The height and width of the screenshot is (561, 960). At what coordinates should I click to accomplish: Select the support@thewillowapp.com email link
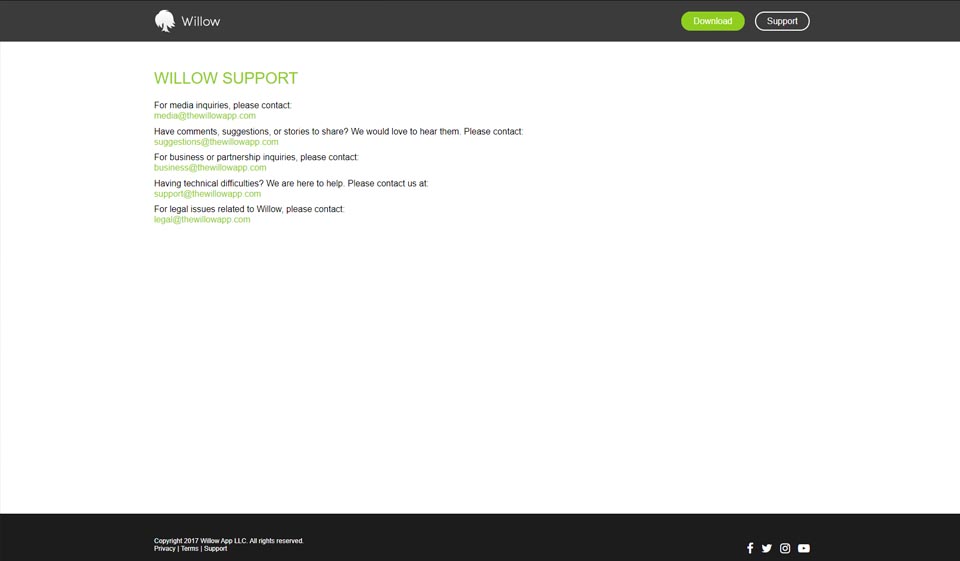(207, 194)
